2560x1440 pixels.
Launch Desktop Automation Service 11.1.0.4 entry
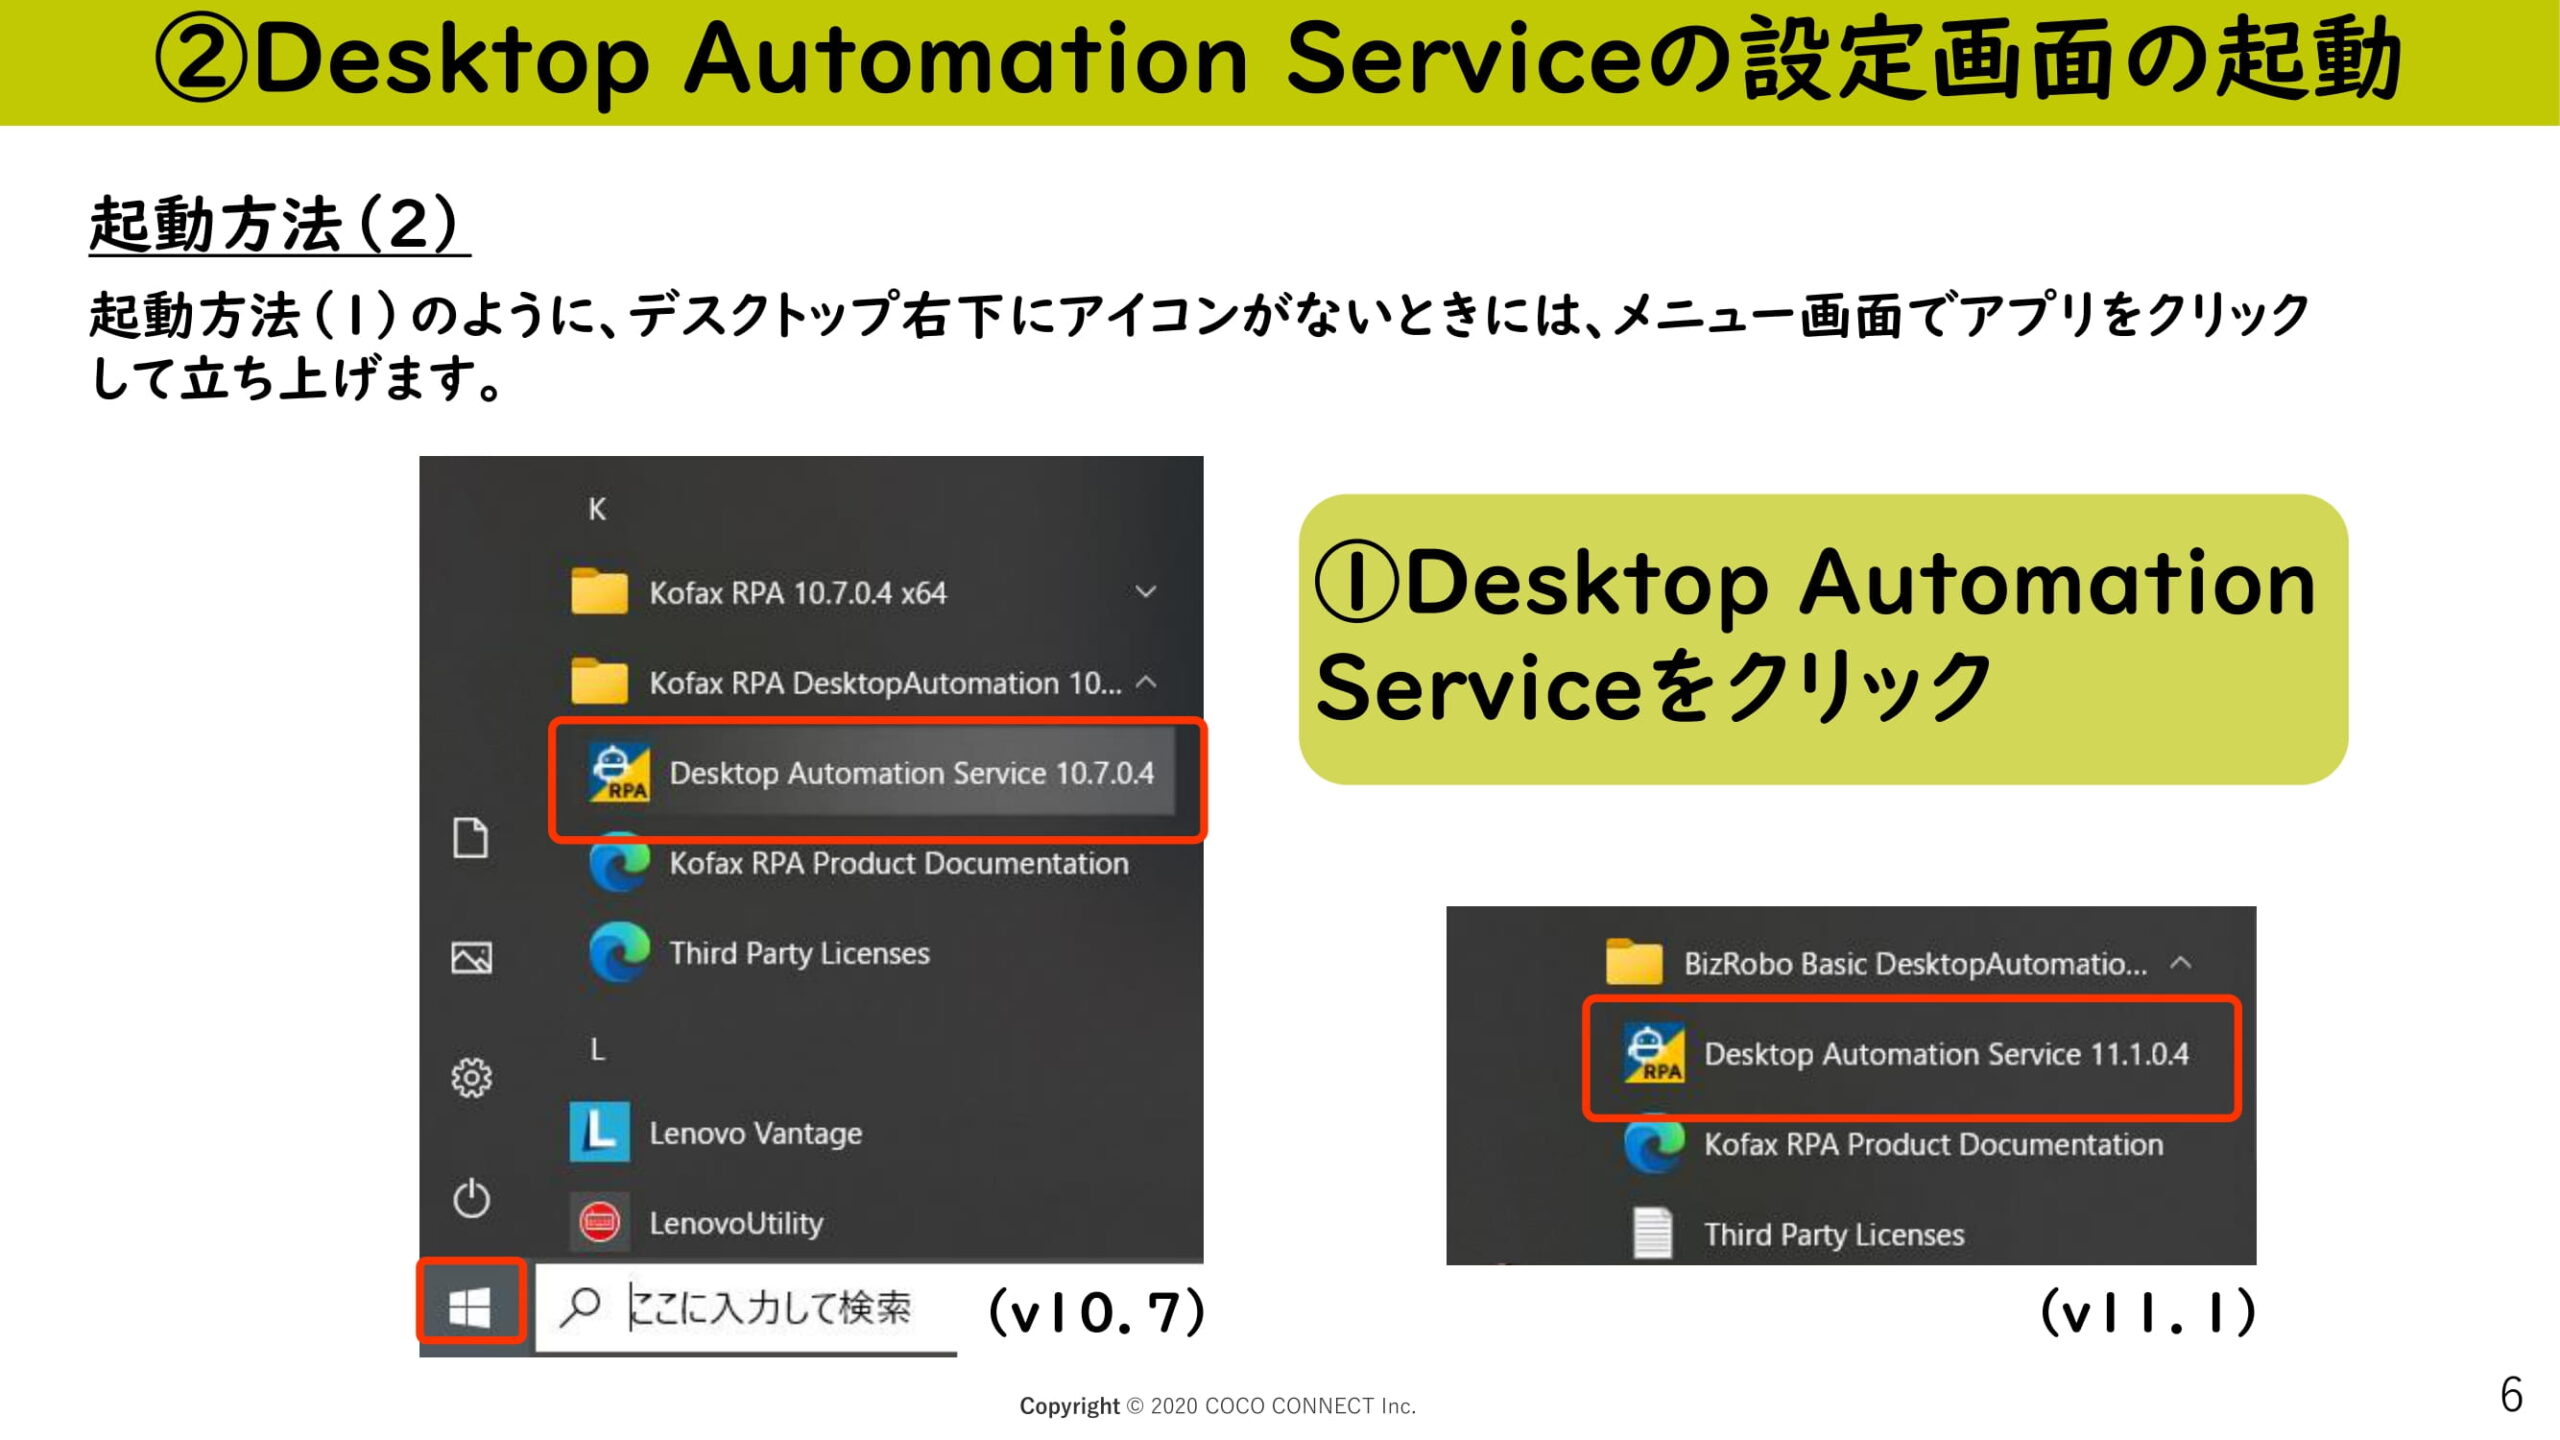click(1911, 1056)
